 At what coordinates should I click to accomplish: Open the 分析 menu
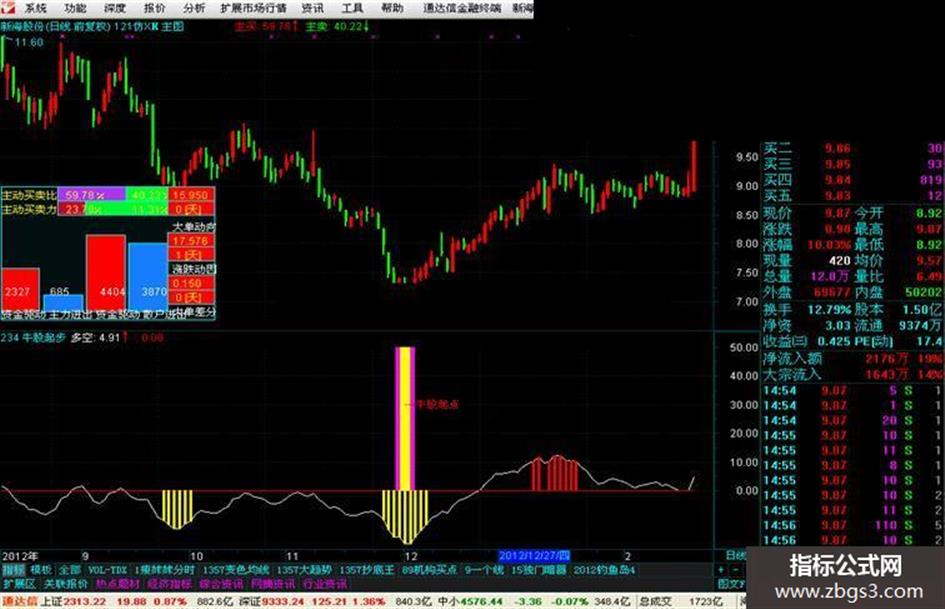[194, 8]
